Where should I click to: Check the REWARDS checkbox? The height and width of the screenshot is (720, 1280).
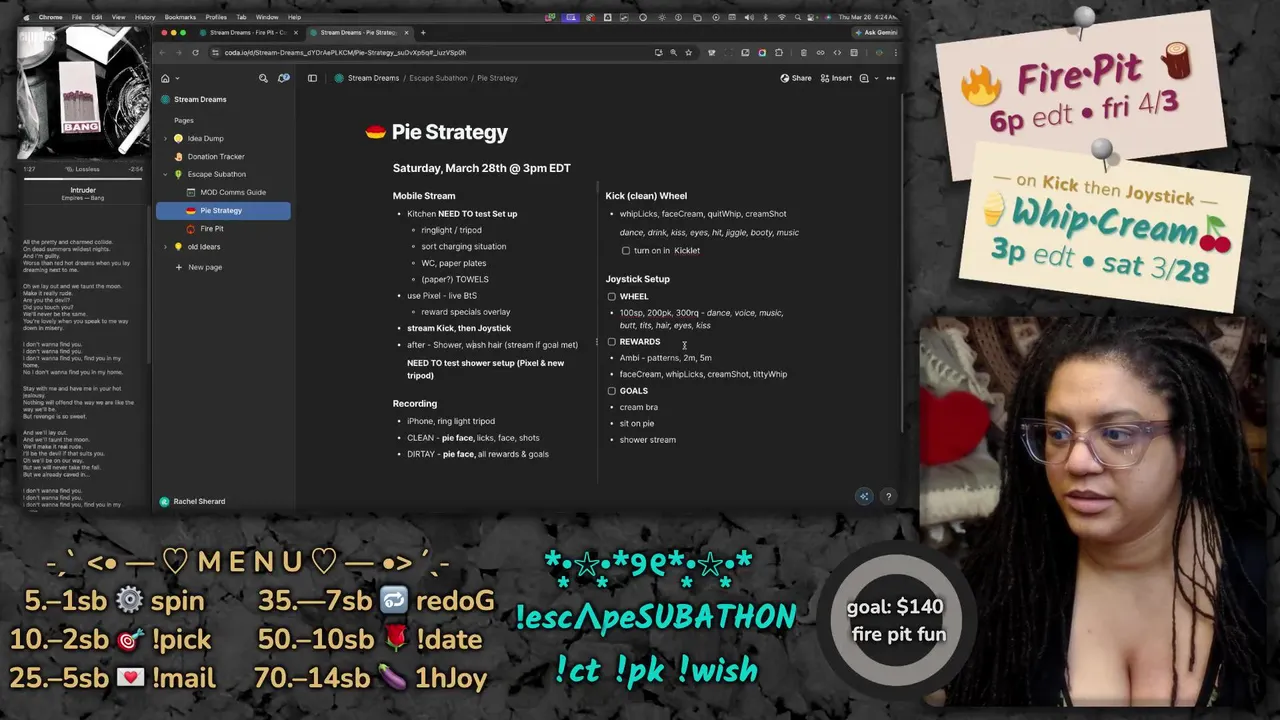(x=612, y=342)
